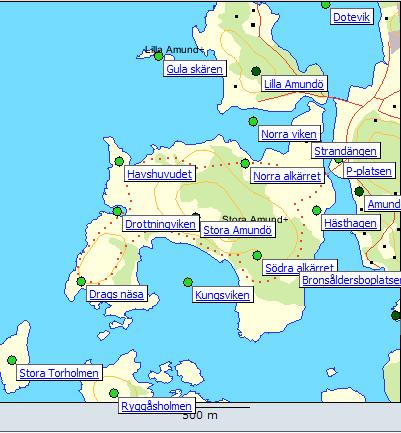Select the green dot at Norra viken
Image resolution: width=401 pixels, height=433 pixels.
253,121
